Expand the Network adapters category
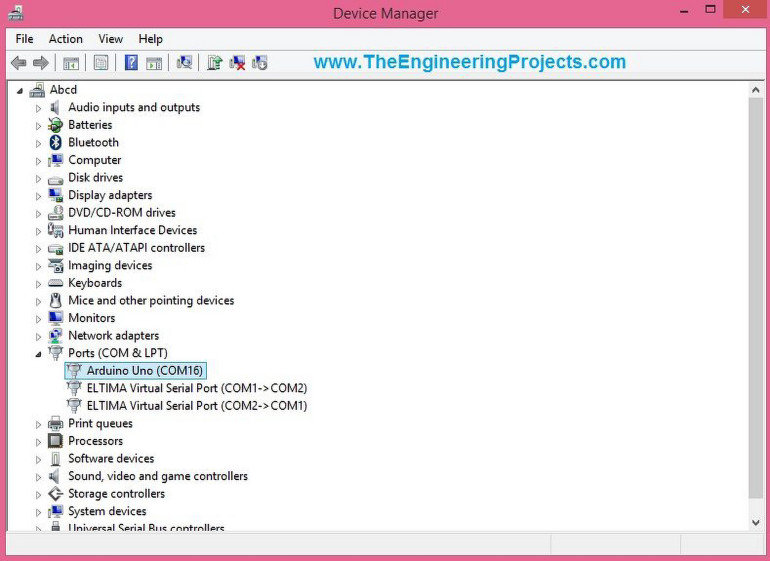 (39, 336)
